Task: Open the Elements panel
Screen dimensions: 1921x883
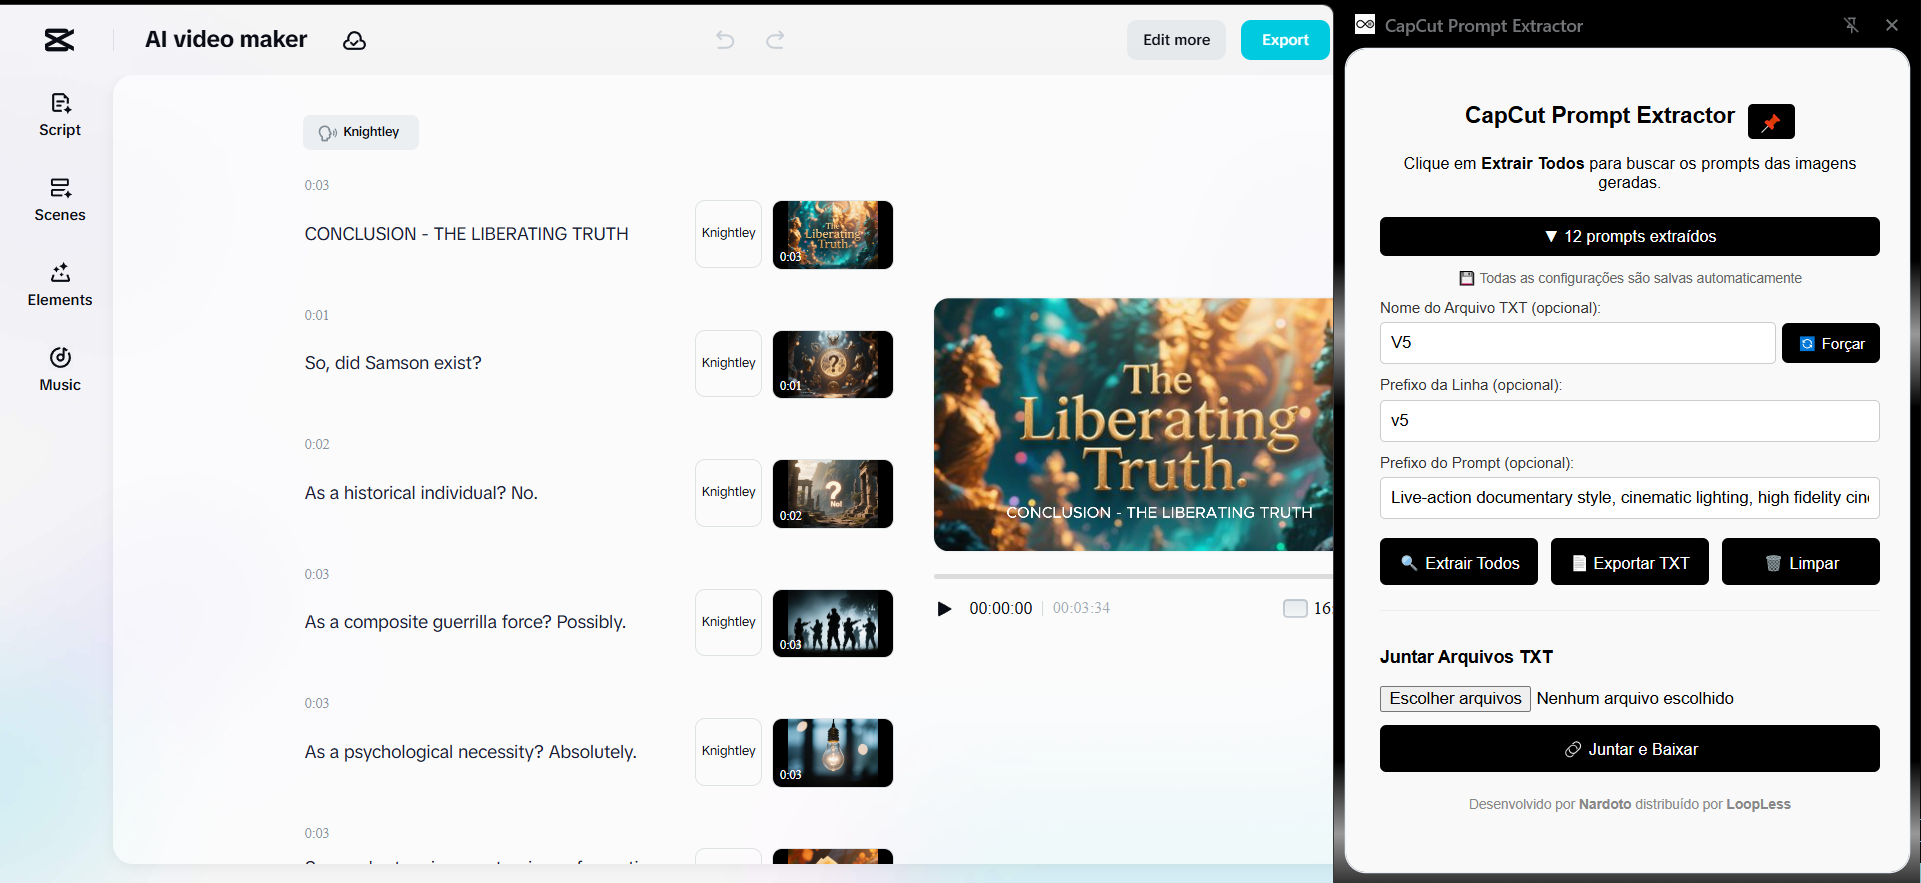Action: 60,285
